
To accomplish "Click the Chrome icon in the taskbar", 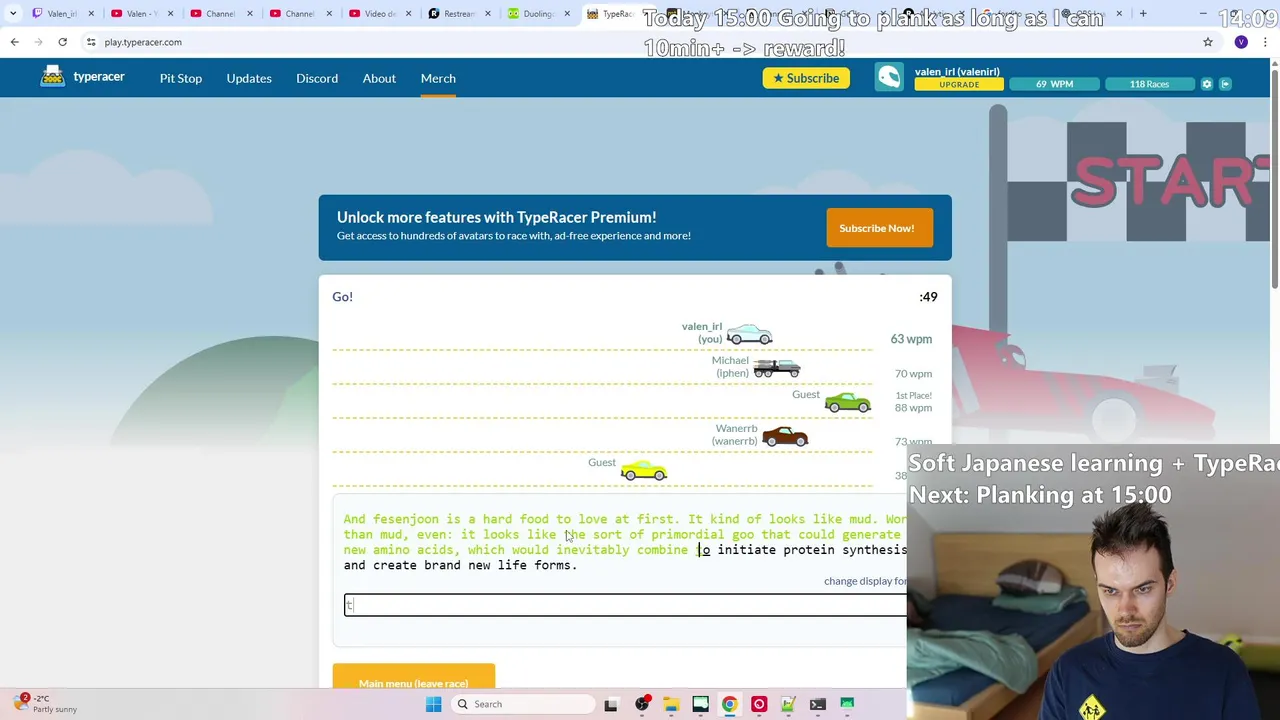I will [730, 704].
